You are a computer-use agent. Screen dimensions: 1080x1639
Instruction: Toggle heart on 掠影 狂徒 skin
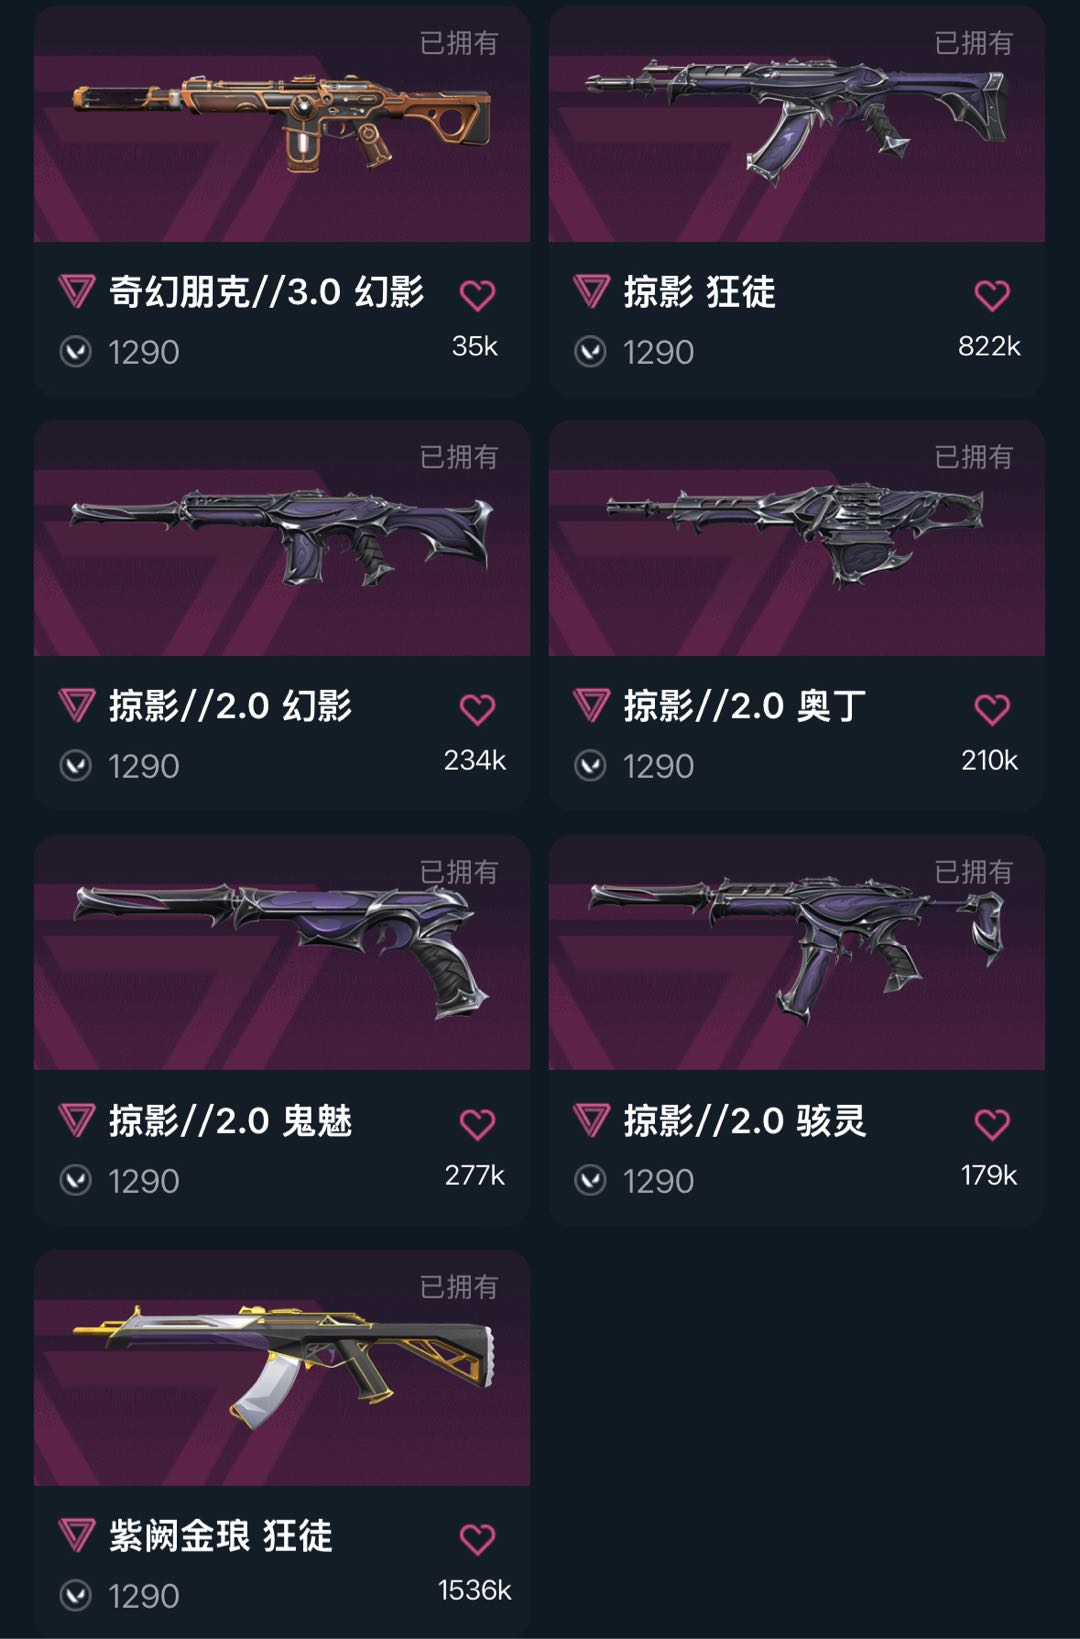(x=992, y=295)
